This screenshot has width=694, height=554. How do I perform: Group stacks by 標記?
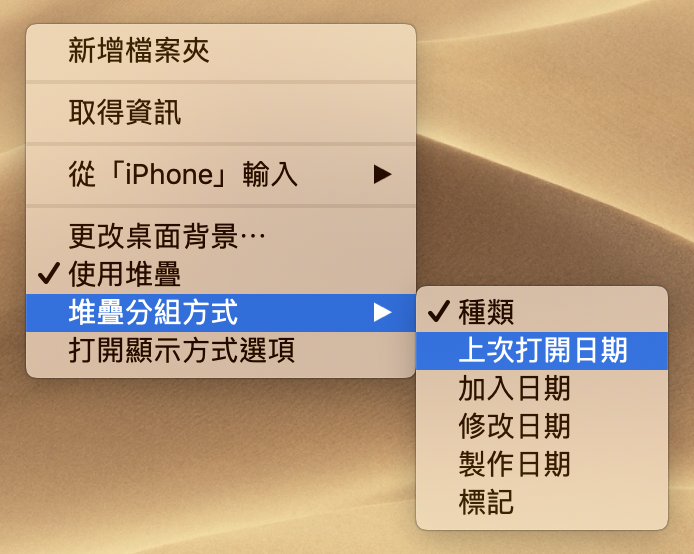pyautogui.click(x=542, y=502)
